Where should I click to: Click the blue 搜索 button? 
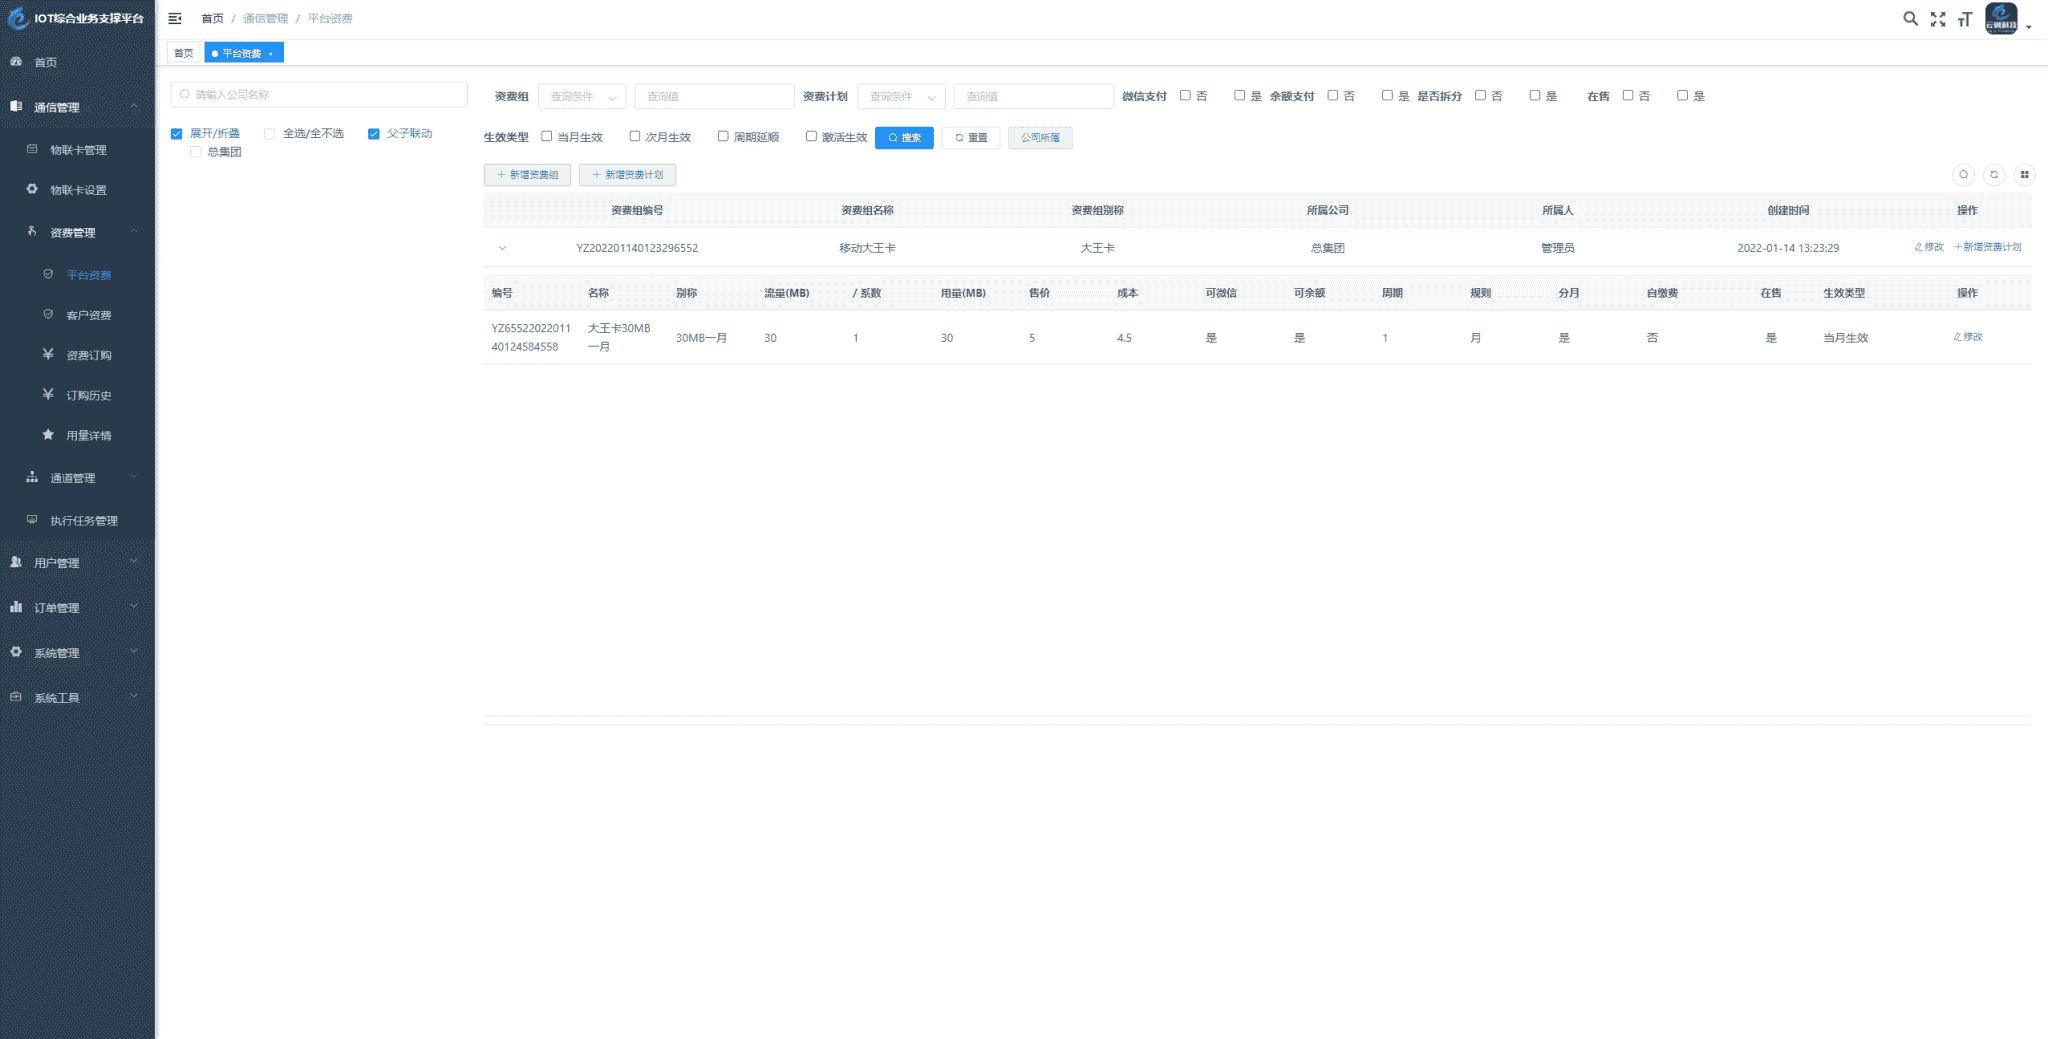coord(904,138)
